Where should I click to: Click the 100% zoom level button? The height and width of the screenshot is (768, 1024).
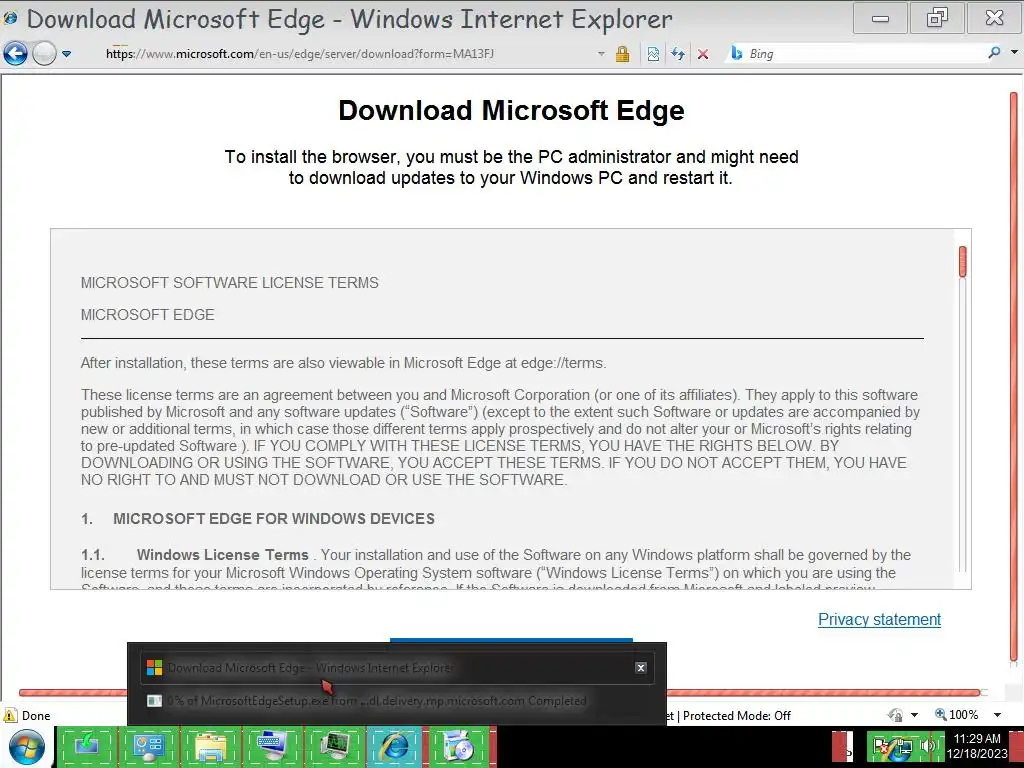(x=957, y=715)
